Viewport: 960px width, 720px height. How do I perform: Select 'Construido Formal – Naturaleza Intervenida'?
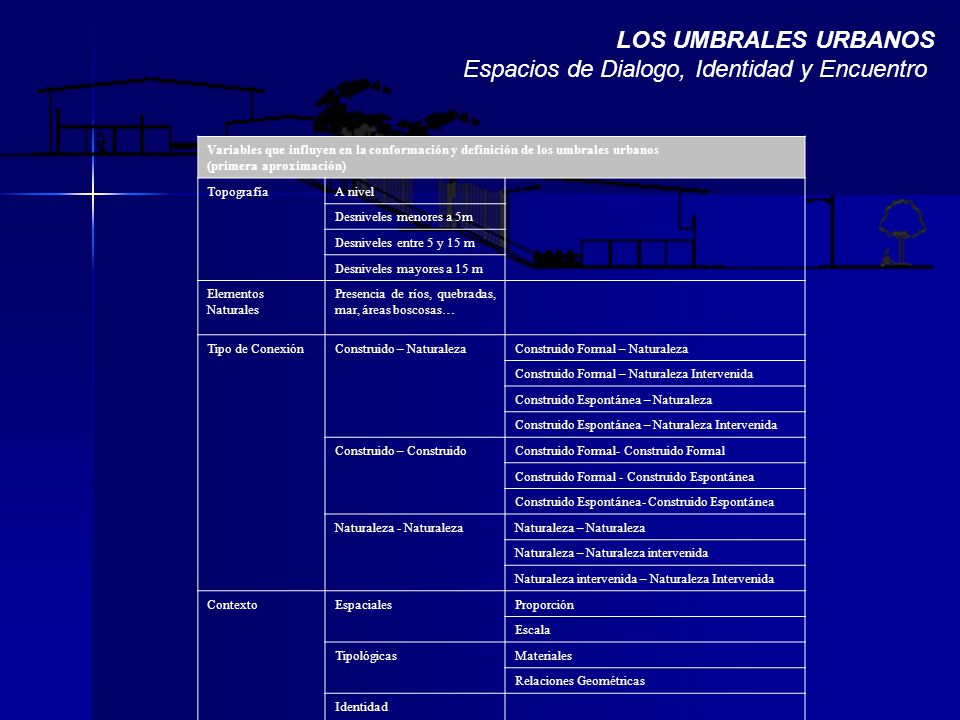pos(655,373)
